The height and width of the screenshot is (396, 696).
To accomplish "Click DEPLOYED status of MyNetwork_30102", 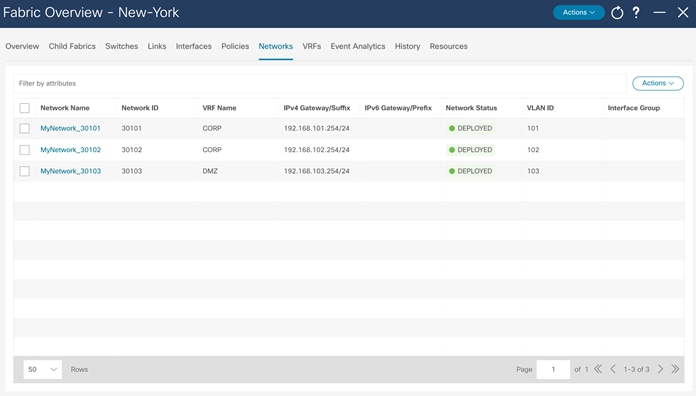I will pyautogui.click(x=471, y=150).
